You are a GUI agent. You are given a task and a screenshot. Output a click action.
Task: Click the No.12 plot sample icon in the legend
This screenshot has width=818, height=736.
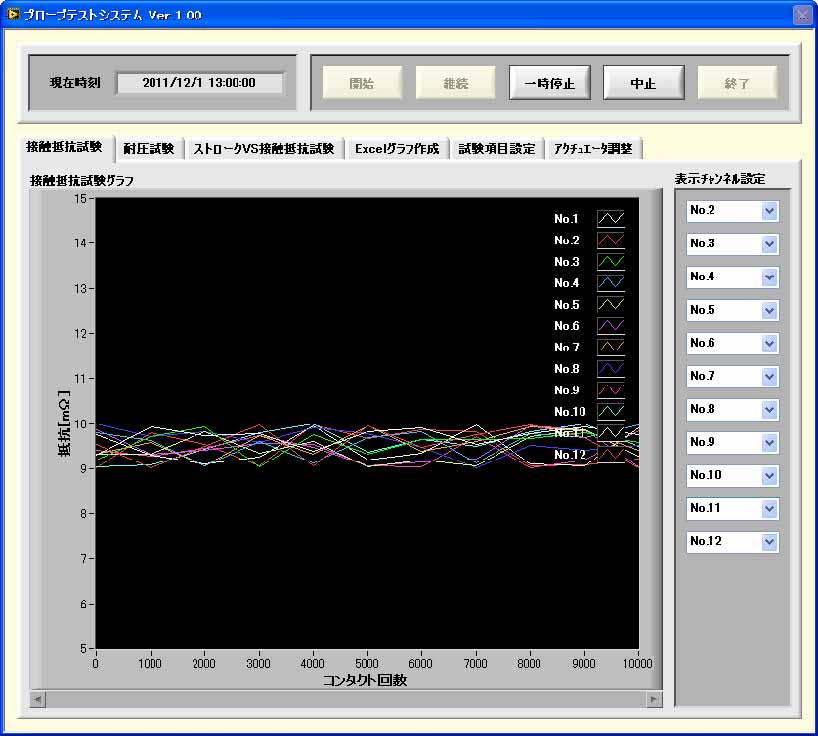click(x=611, y=454)
